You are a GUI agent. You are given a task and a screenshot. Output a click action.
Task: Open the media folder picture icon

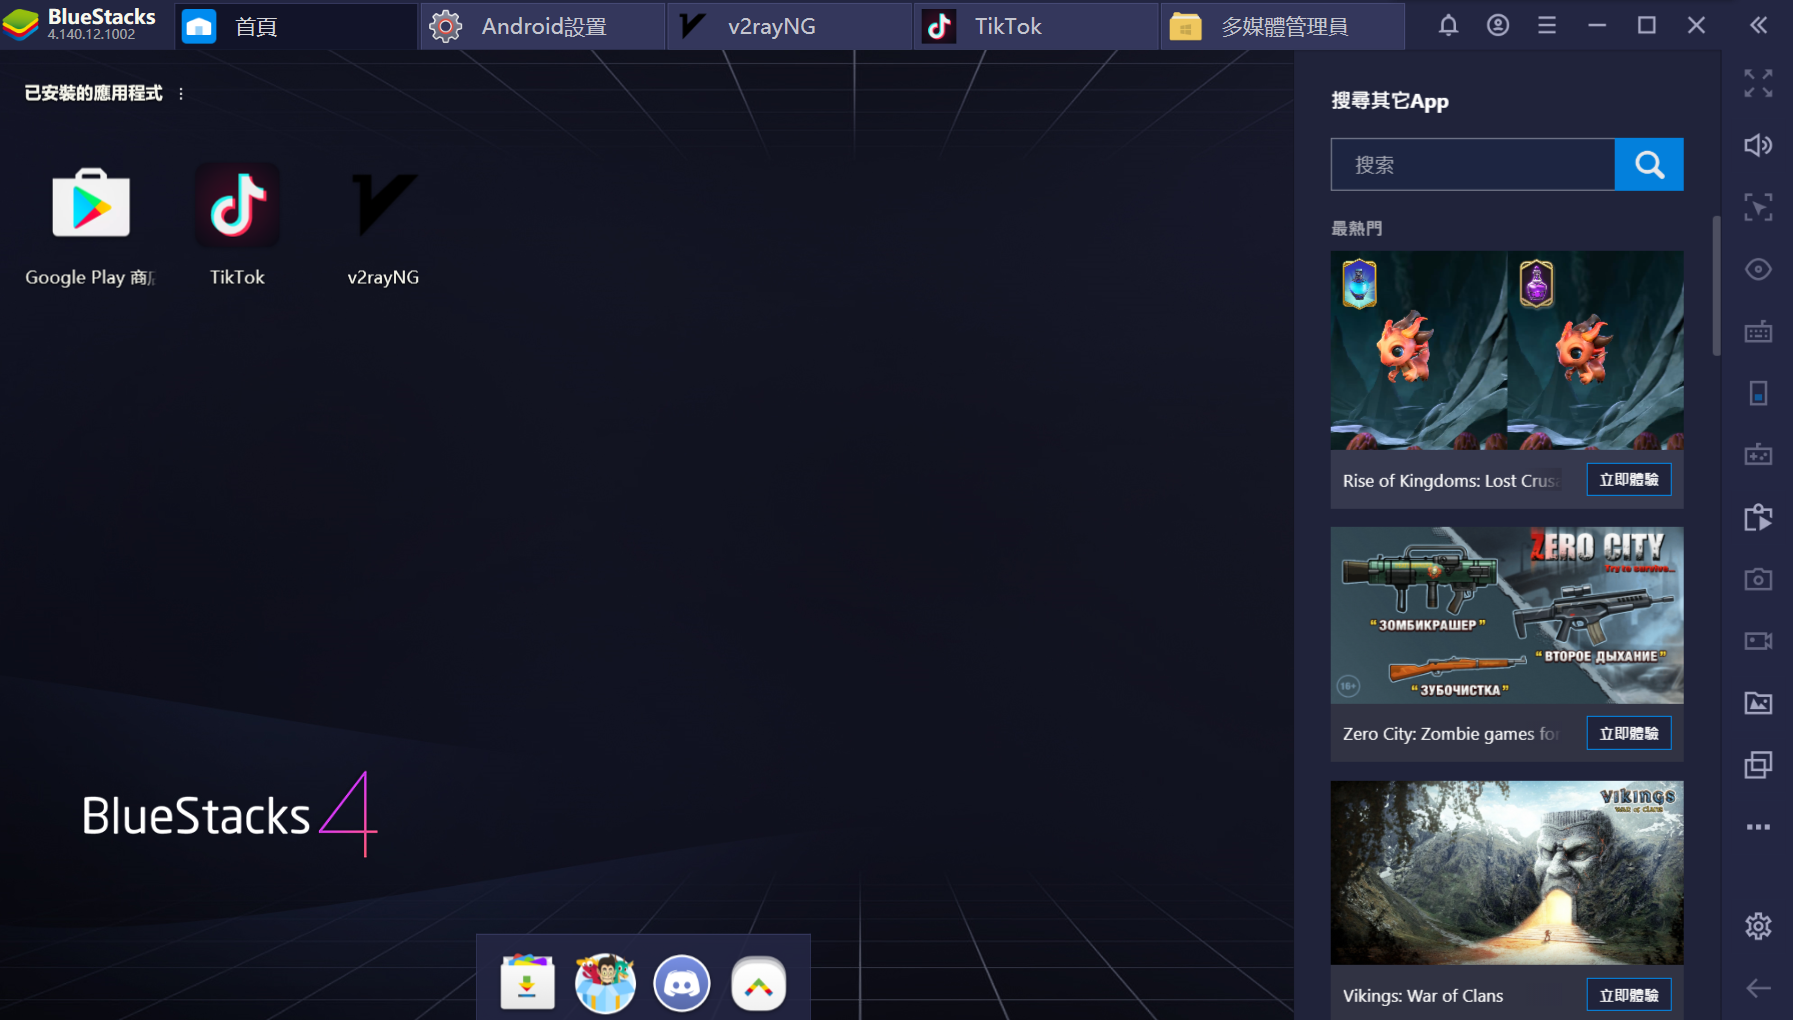pos(1758,703)
